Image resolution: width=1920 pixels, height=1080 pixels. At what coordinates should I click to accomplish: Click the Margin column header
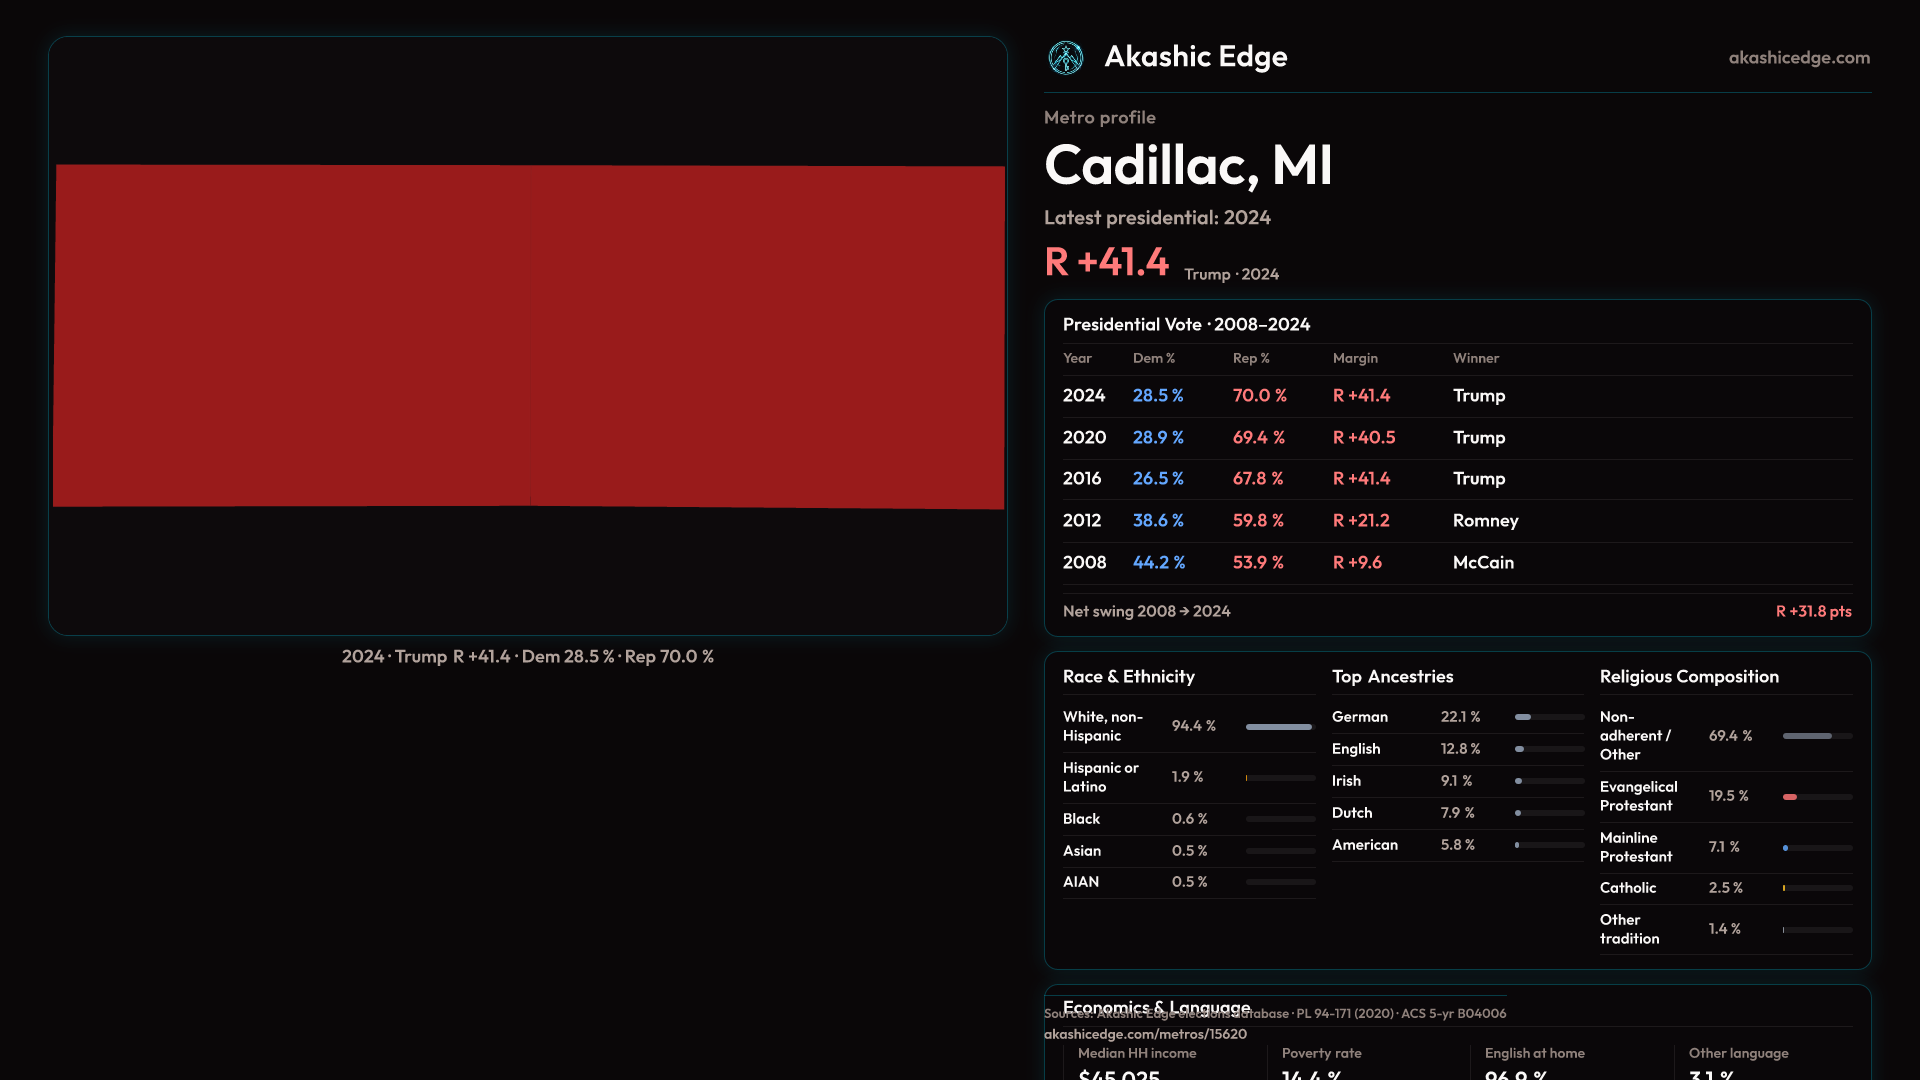[1354, 358]
